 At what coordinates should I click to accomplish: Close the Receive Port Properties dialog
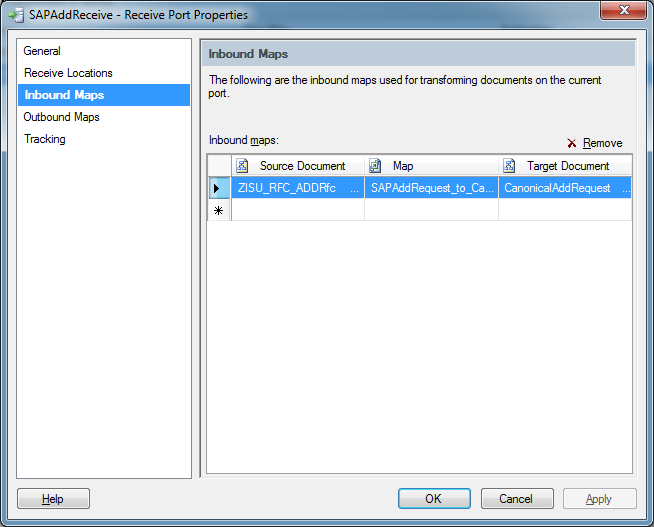(624, 10)
